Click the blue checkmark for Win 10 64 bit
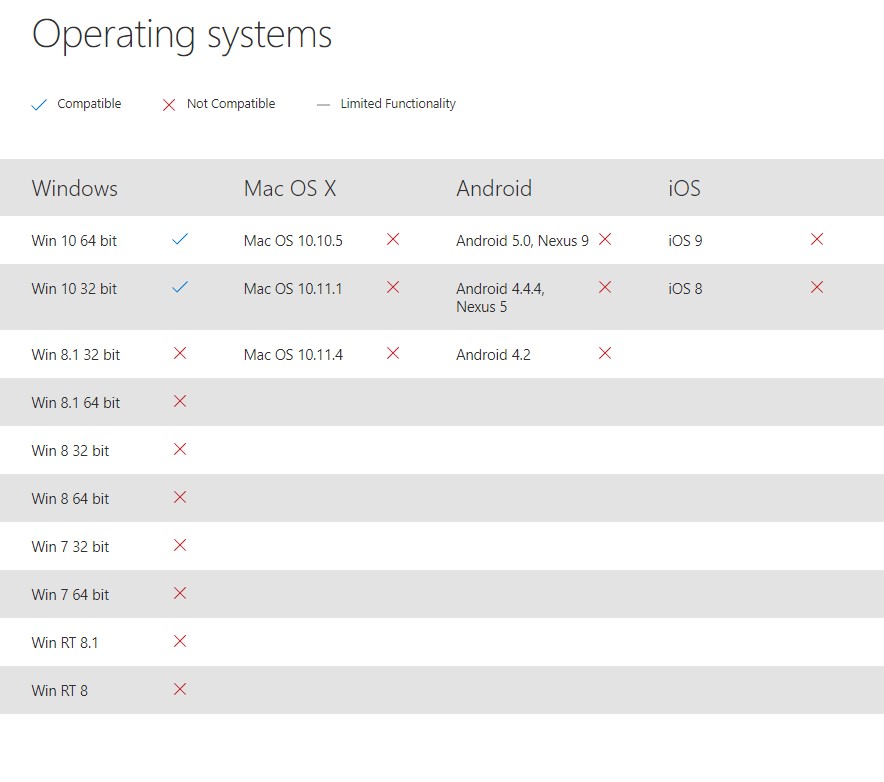The height and width of the screenshot is (782, 884). pos(180,239)
